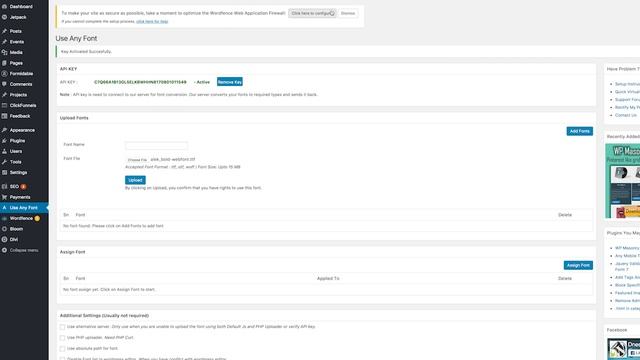
Task: Tick the Use PHP uploader checkbox
Action: click(62, 338)
